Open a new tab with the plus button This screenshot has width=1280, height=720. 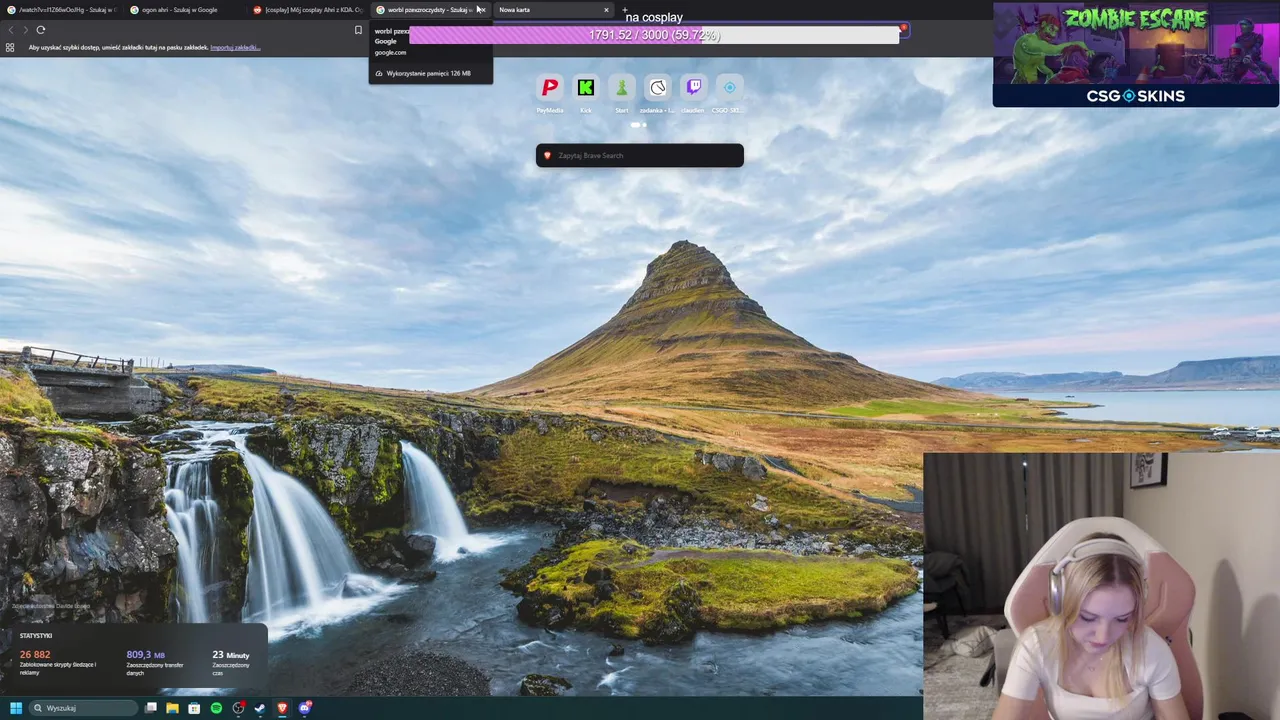[x=625, y=10]
